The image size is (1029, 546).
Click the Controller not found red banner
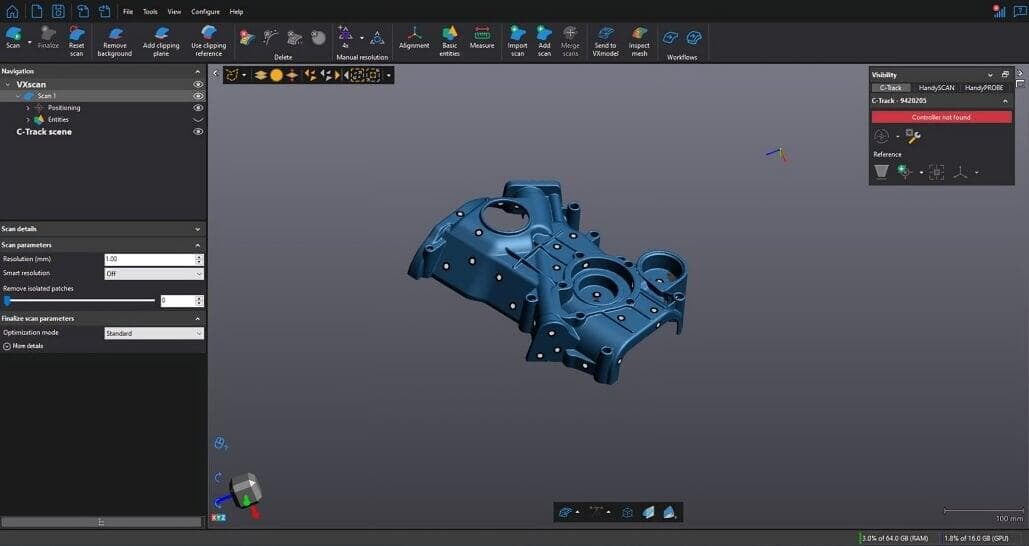941,117
